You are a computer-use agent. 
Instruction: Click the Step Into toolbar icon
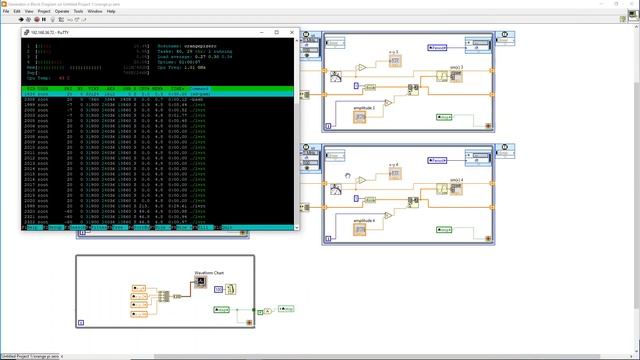(70, 20)
